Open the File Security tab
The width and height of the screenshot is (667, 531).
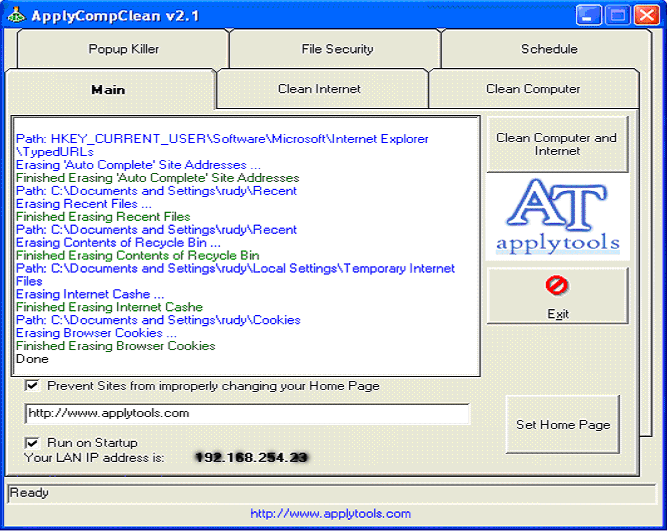tap(337, 49)
